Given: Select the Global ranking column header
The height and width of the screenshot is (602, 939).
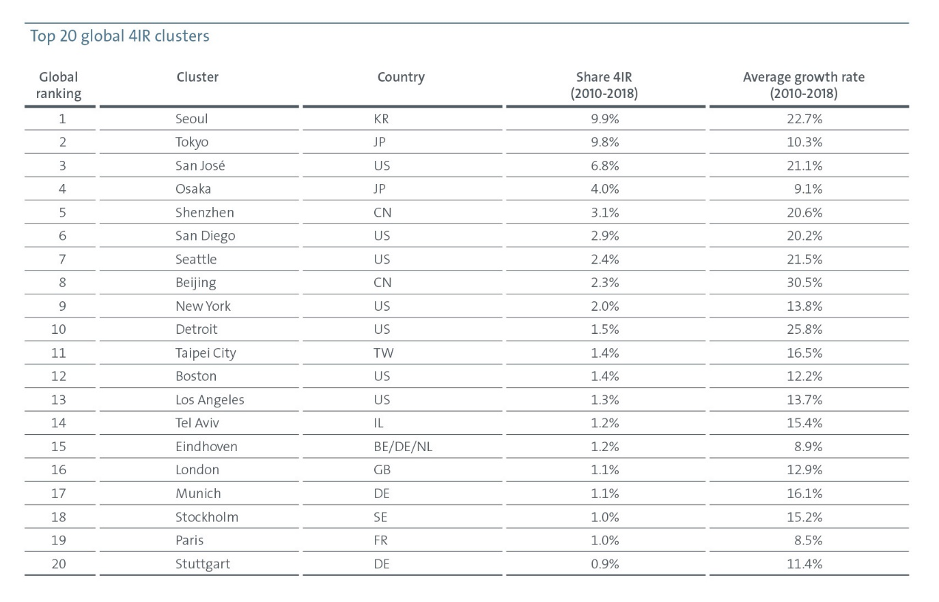Looking at the screenshot, I should (58, 85).
